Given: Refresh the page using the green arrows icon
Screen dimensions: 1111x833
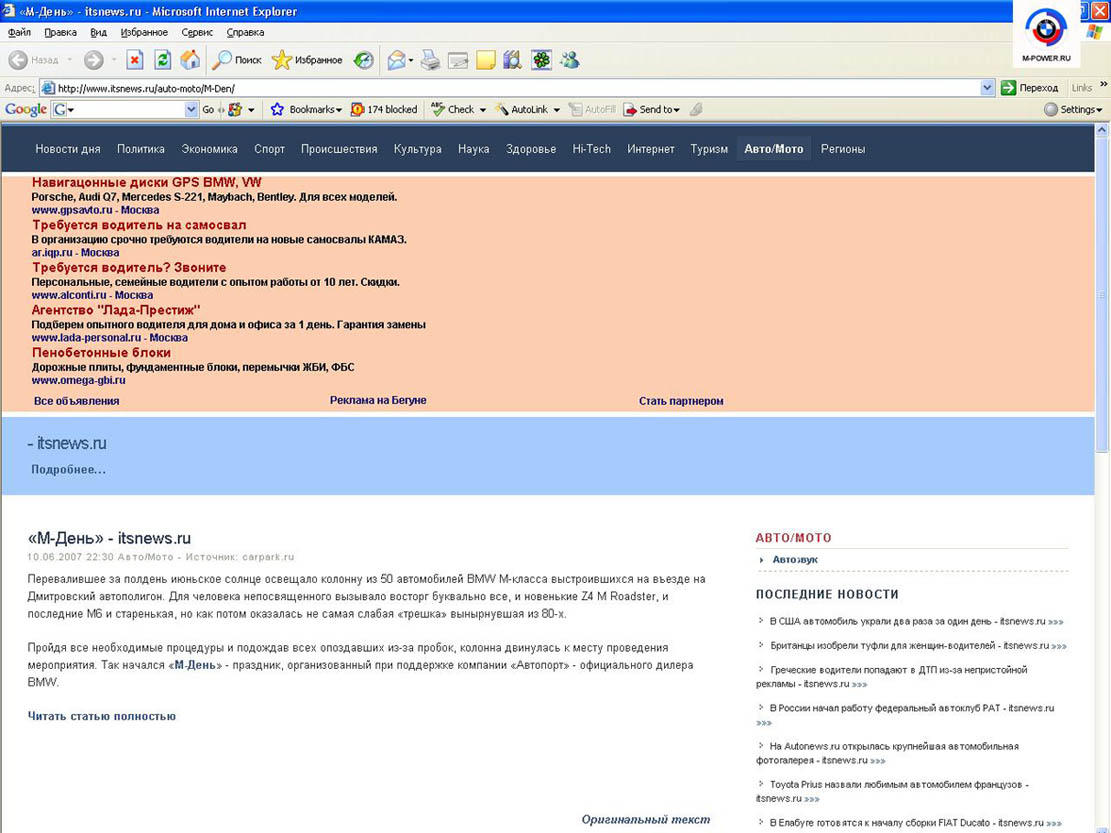Looking at the screenshot, I should click(162, 60).
